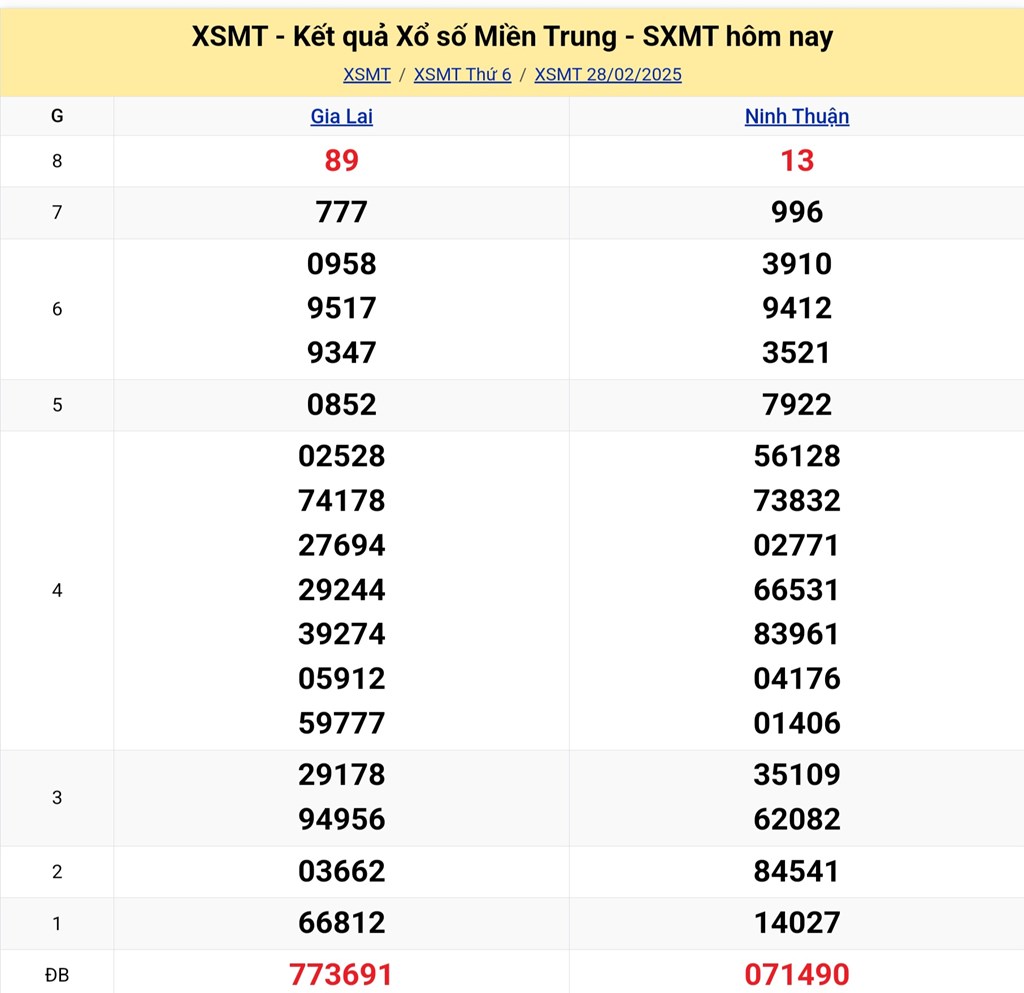Select Gia Lai prize 5 number 0852
This screenshot has width=1024, height=993.
pyautogui.click(x=341, y=405)
